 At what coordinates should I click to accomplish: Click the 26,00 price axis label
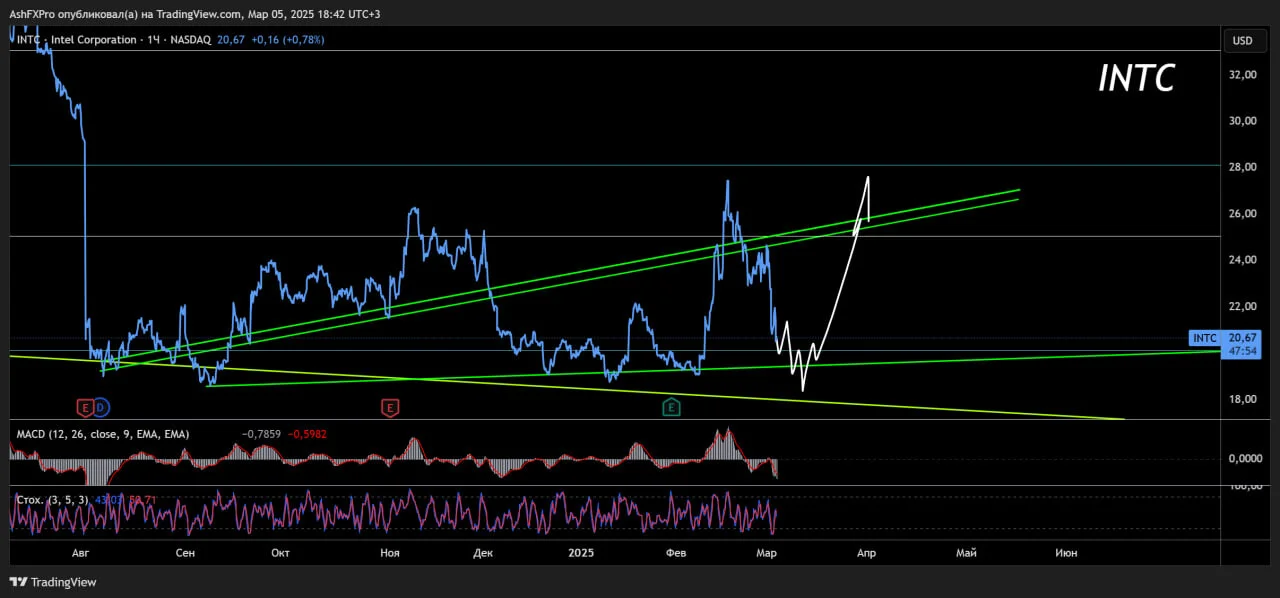(1243, 214)
